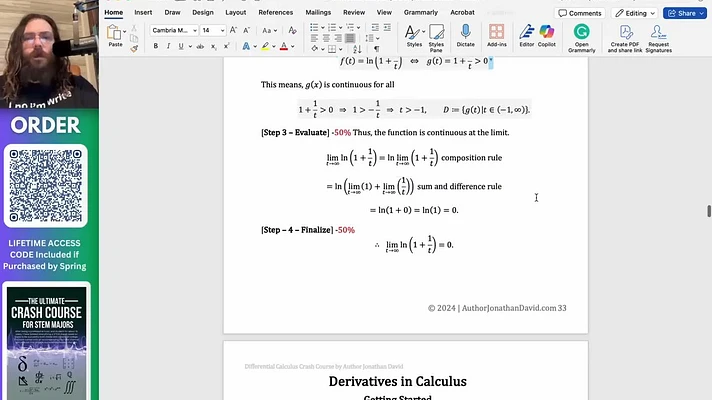Switch to the Layout tab
712x400 pixels.
(x=236, y=13)
